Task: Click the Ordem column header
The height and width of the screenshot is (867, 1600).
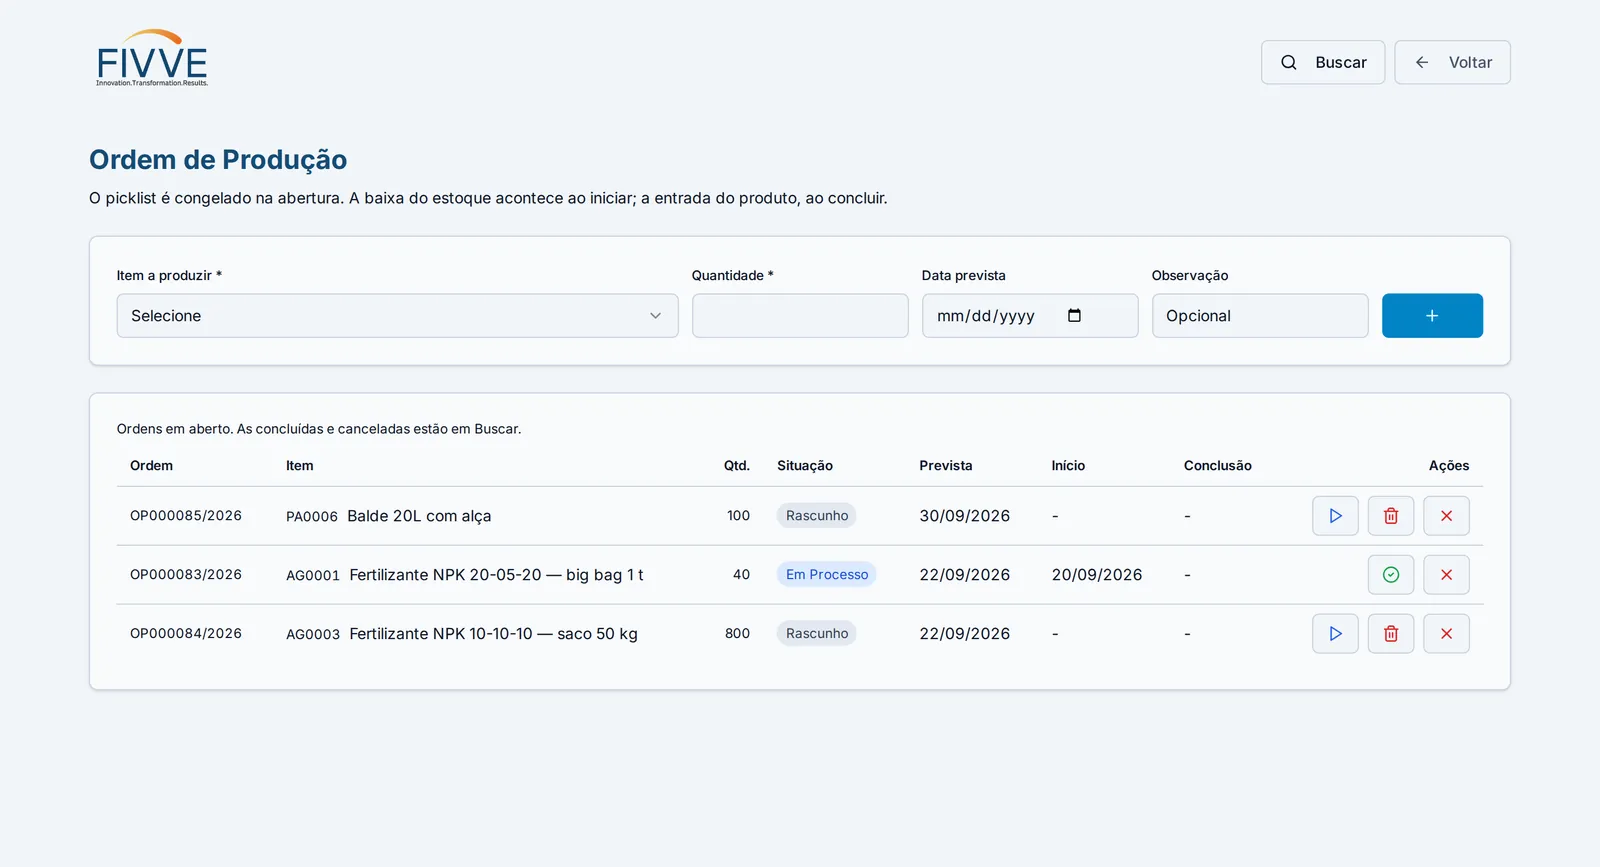Action: tap(151, 466)
